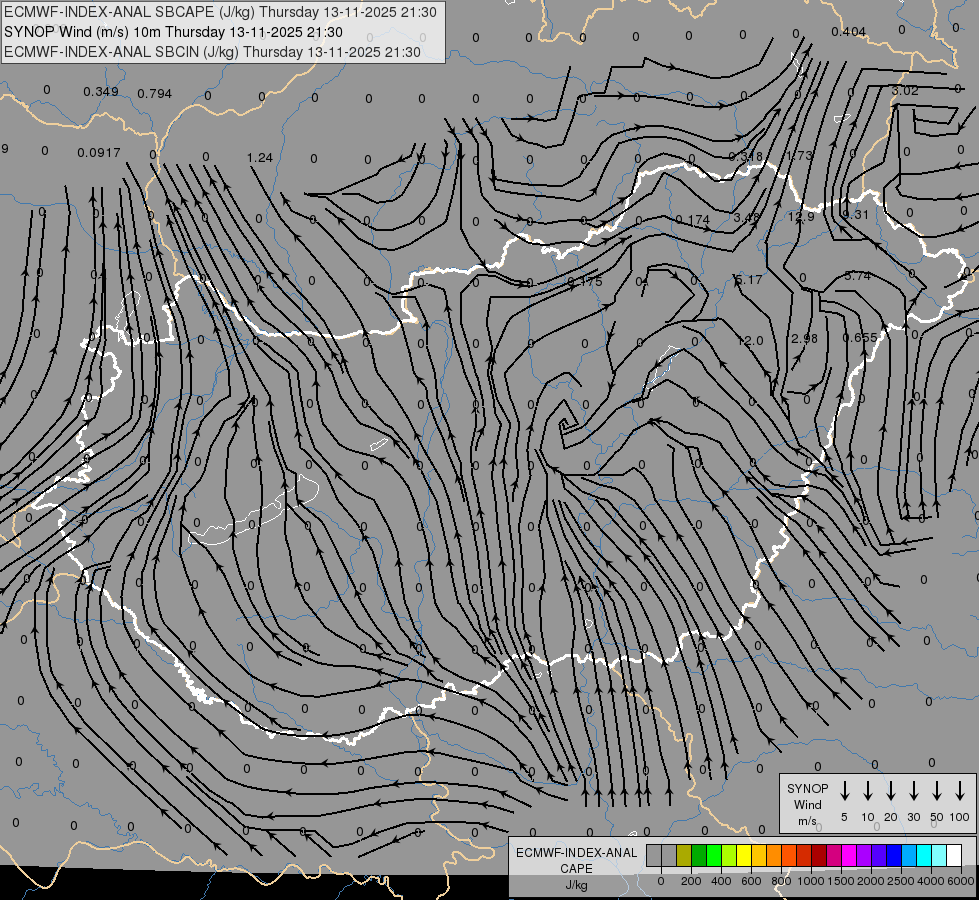Click the 4000 tick label in the CAPE legend
Screen dimensions: 979x900
[930, 881]
